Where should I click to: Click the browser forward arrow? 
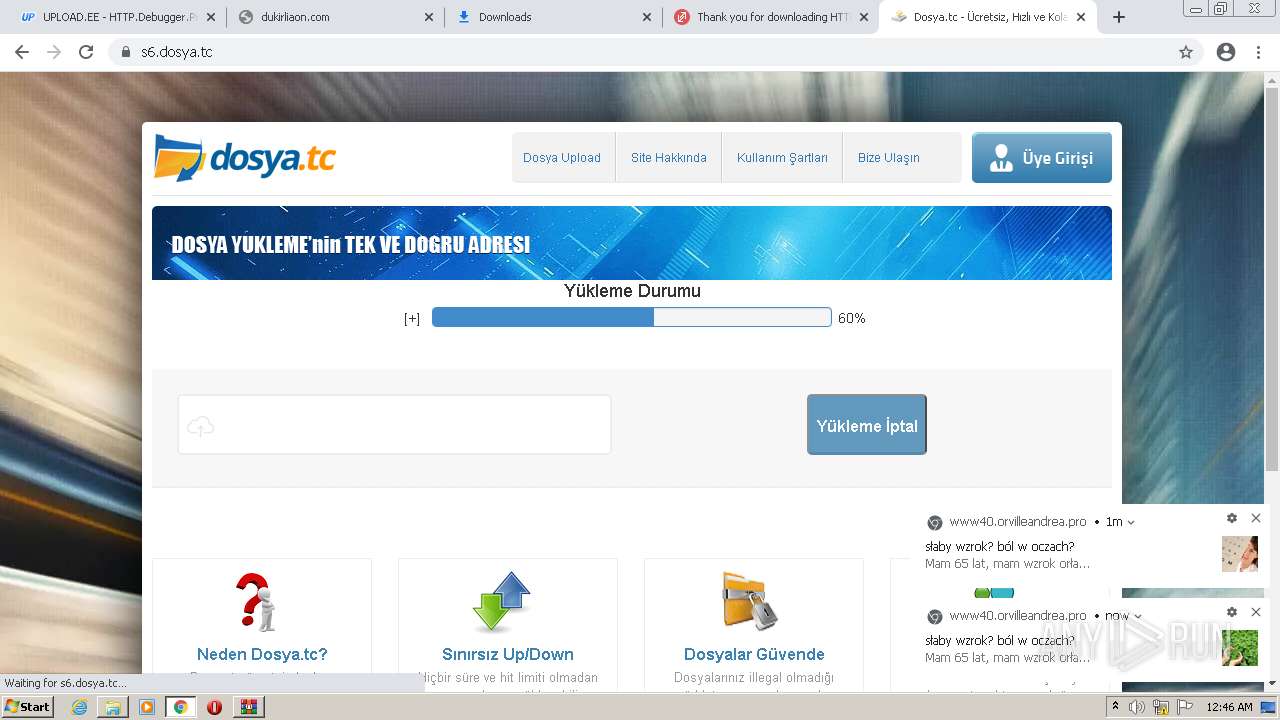pos(54,52)
